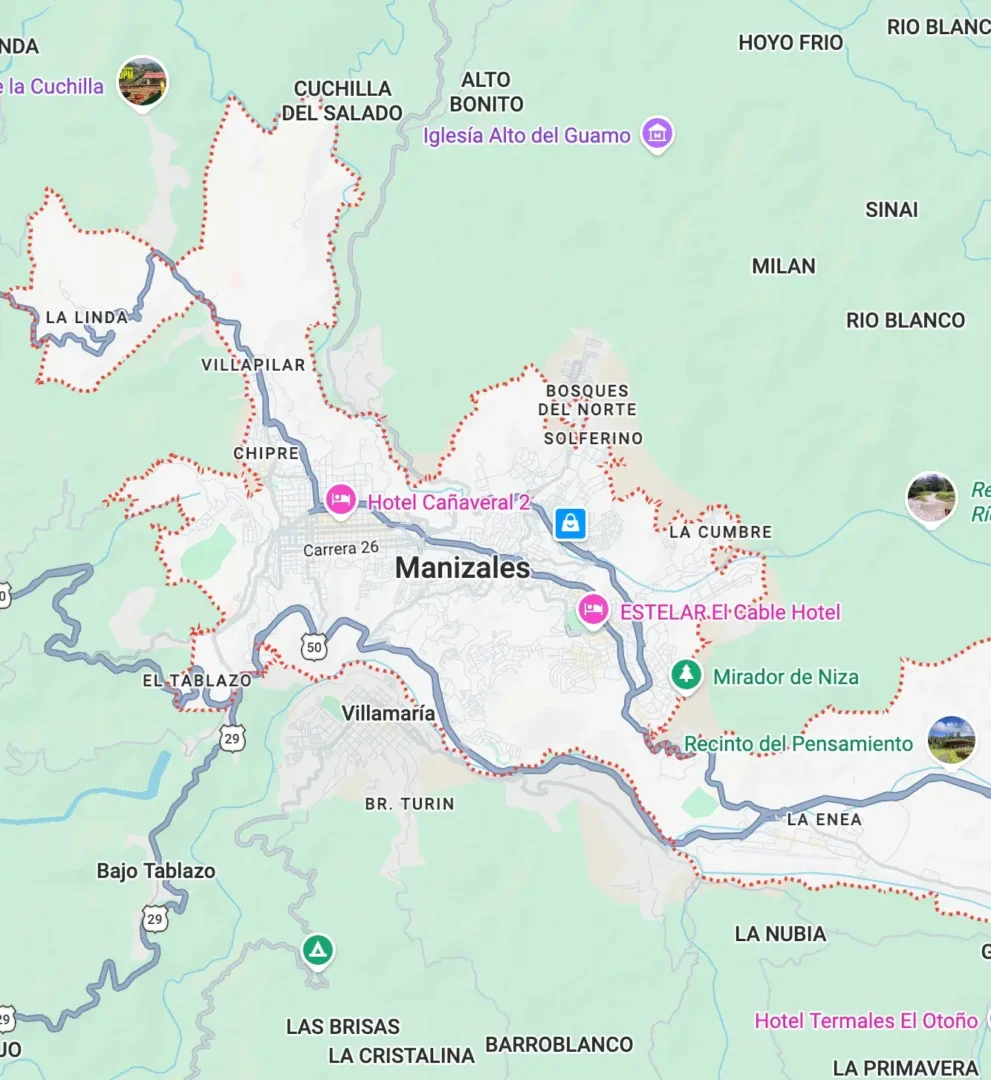
Task: Click the river photo thumbnail on the right edge
Action: tap(931, 497)
